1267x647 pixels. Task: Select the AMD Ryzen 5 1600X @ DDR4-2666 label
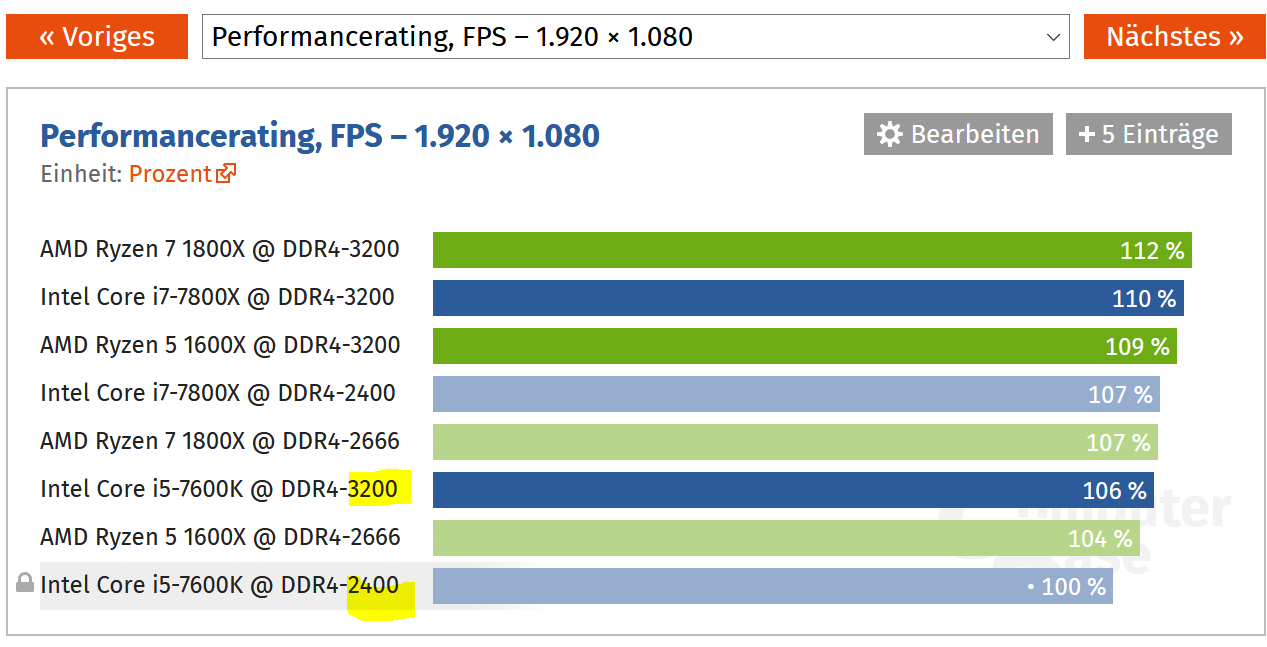click(220, 537)
